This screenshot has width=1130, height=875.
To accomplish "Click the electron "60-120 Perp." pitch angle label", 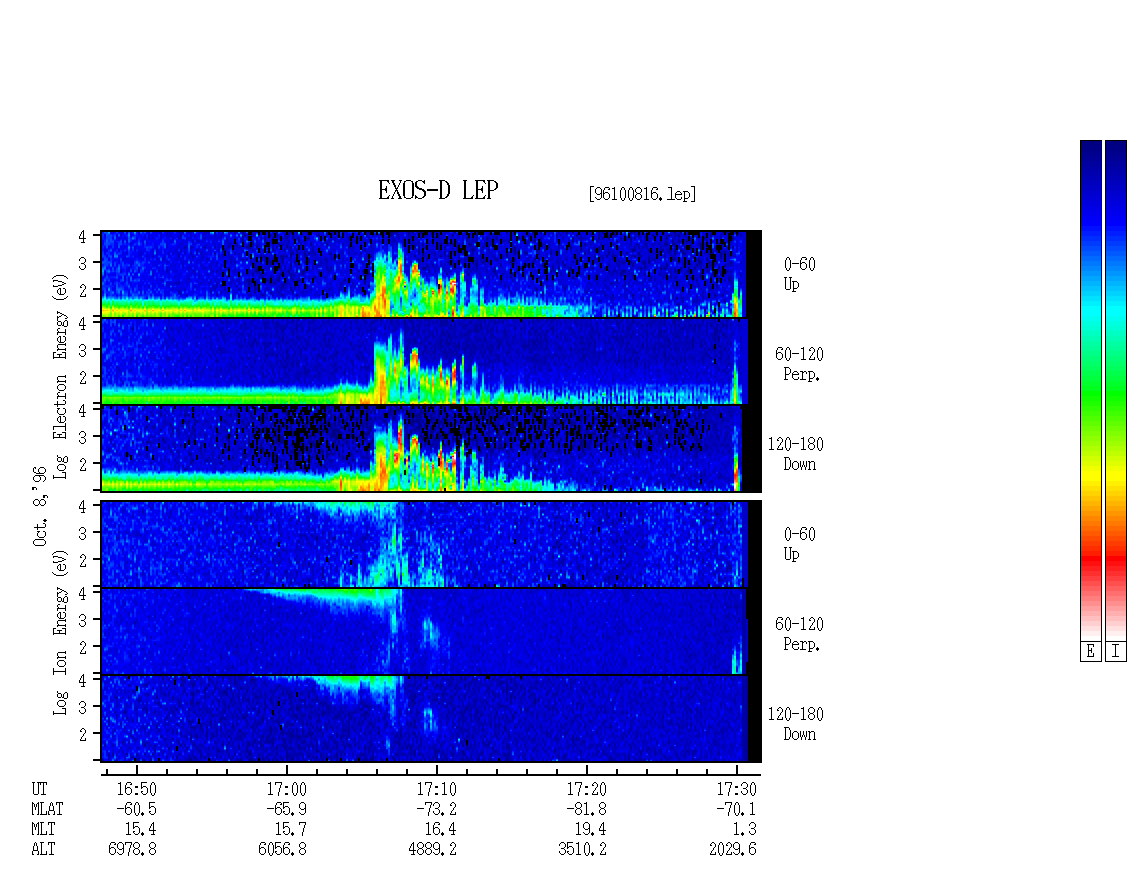I will (798, 364).
